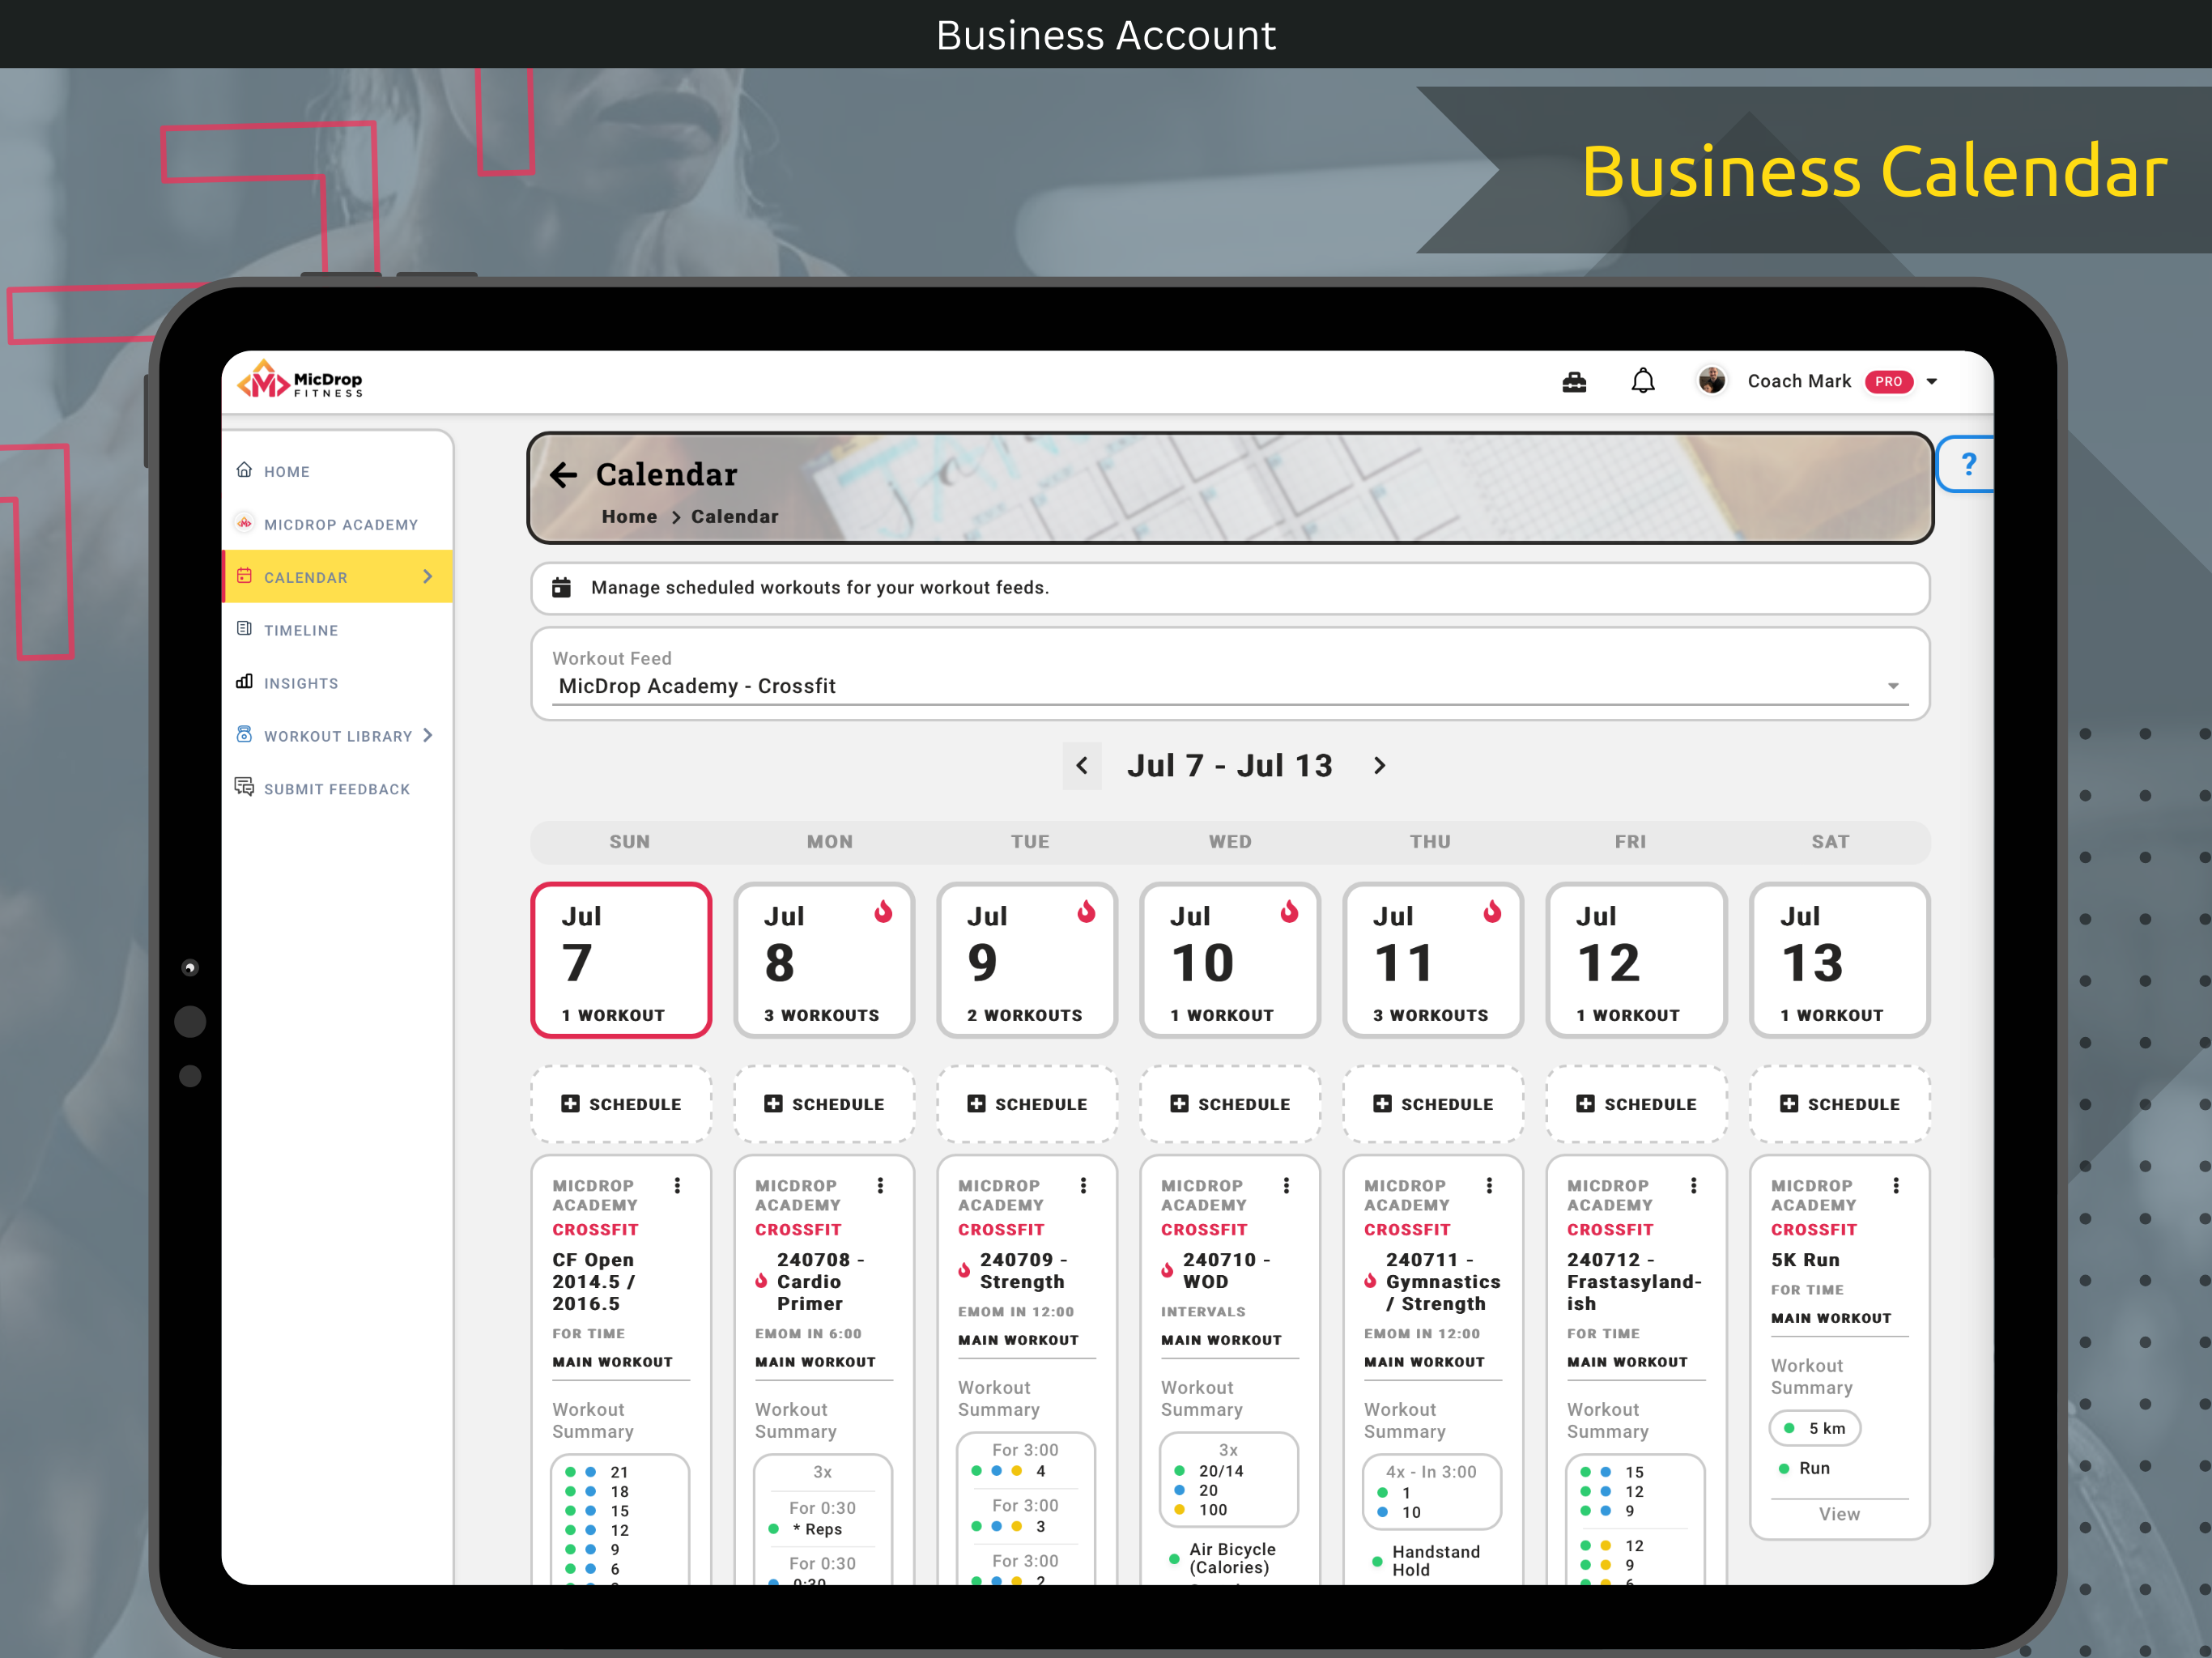The height and width of the screenshot is (1658, 2212).
Task: Schedule a workout on Thursday Jul 11
Action: coord(1433,1104)
